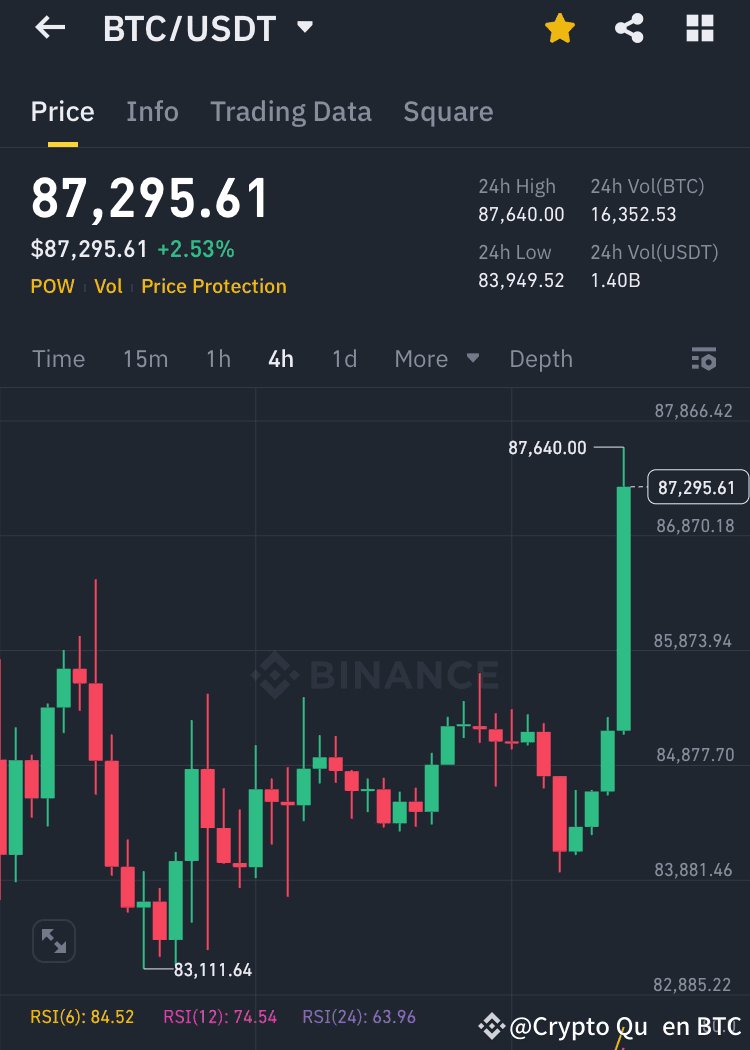Click the grid layout icon at top right

(x=700, y=28)
